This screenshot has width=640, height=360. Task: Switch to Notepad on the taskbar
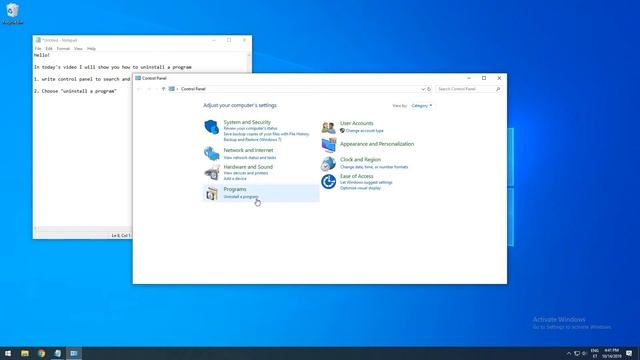pyautogui.click(x=58, y=353)
